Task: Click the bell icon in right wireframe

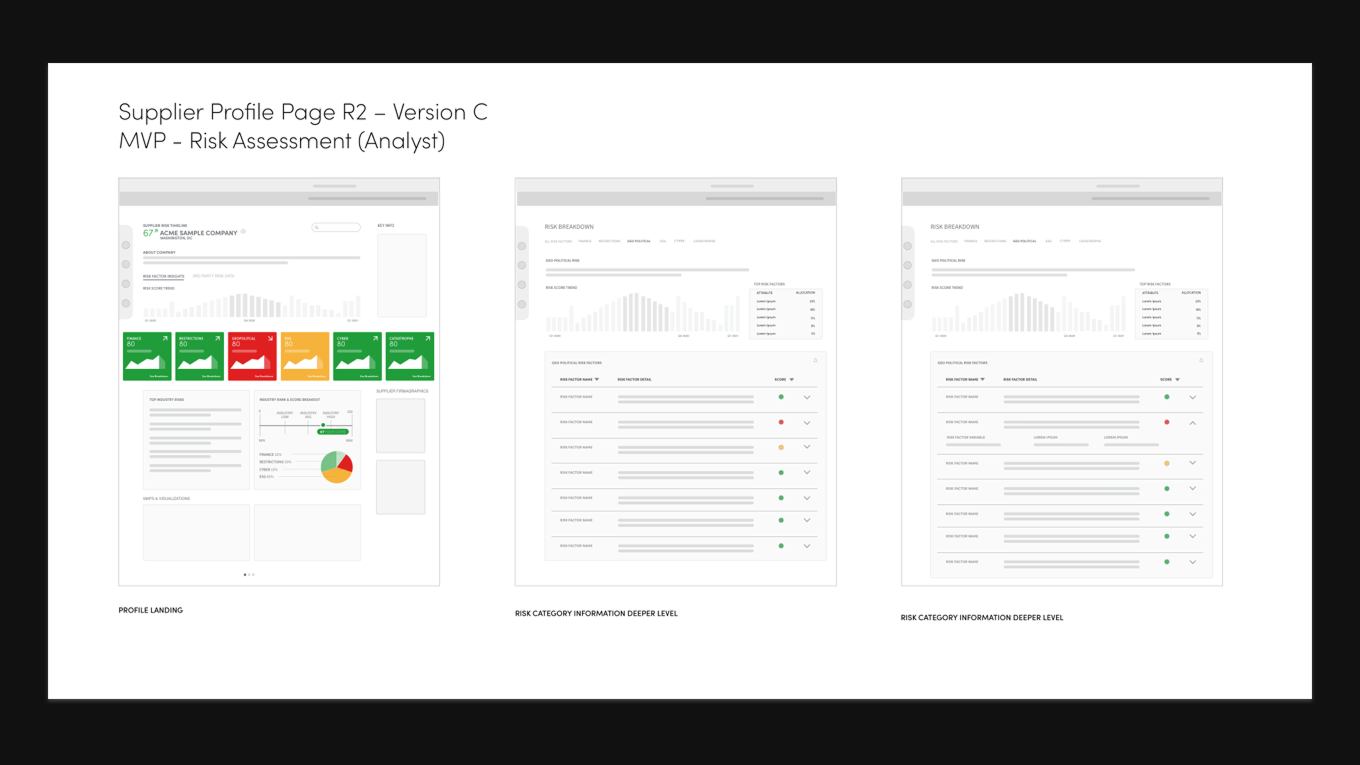Action: point(1201,360)
